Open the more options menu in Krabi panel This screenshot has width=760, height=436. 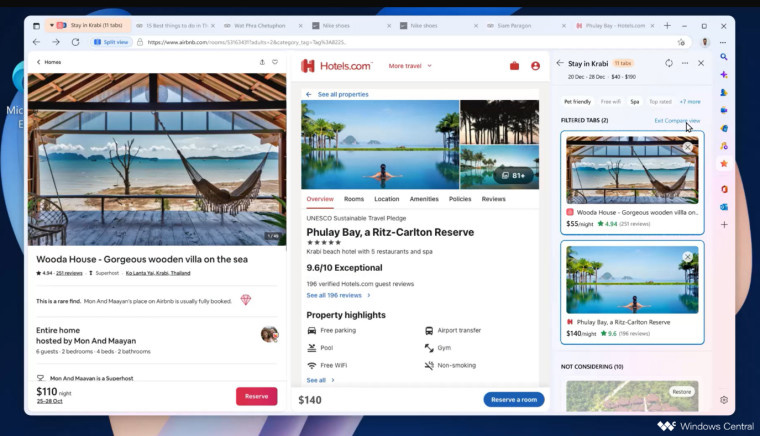click(x=685, y=63)
